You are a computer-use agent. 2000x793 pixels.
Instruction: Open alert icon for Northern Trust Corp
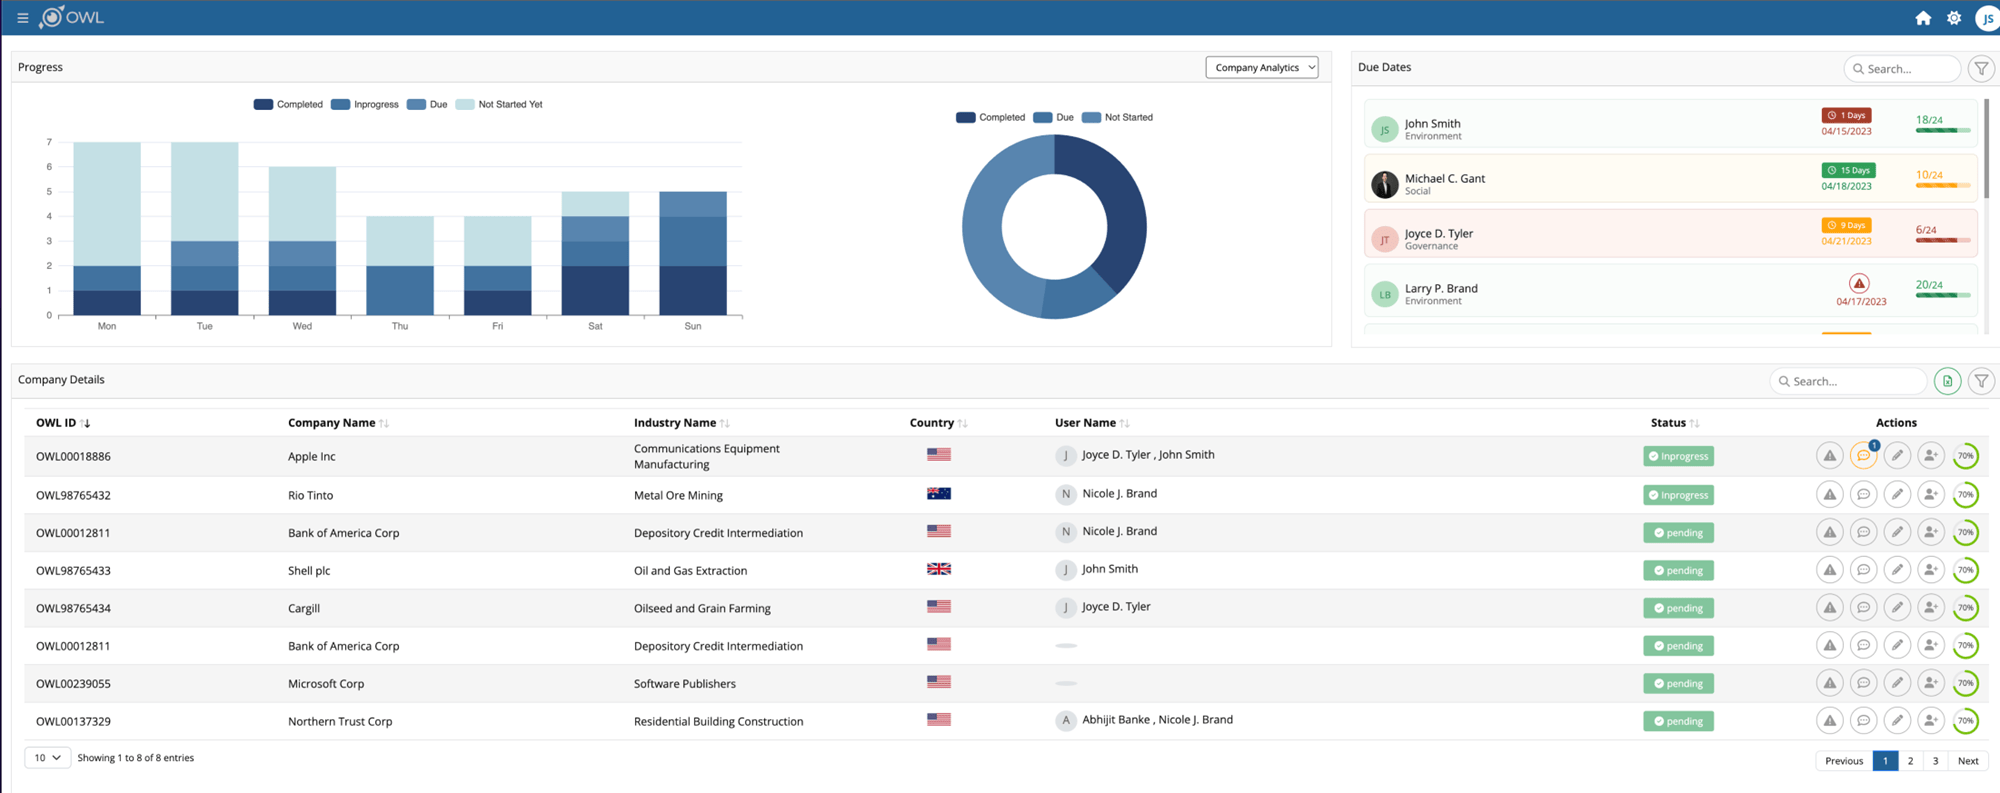(x=1830, y=720)
